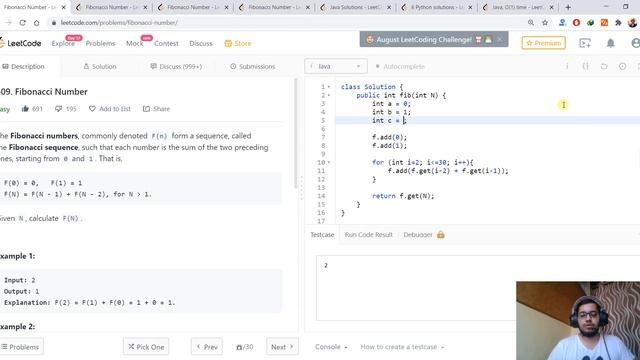
Task: Bookmark this page with star icon
Action: 545,23
